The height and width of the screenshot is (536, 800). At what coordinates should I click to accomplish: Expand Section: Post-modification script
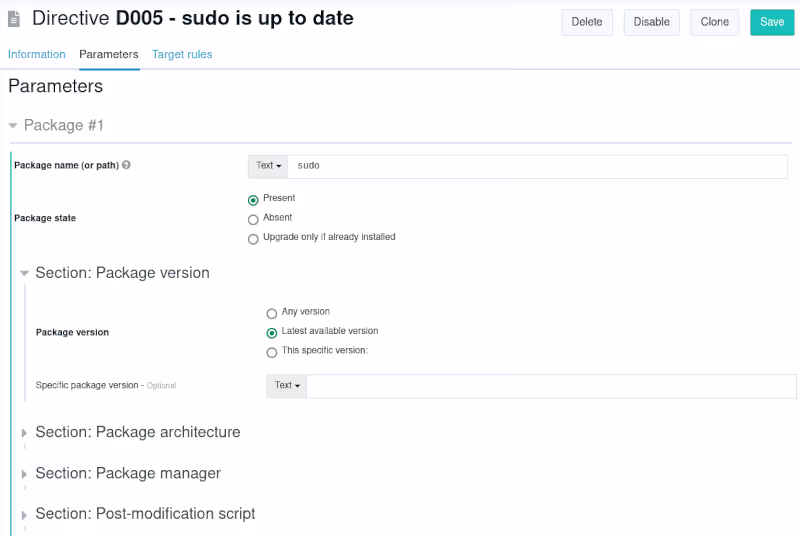[25, 514]
